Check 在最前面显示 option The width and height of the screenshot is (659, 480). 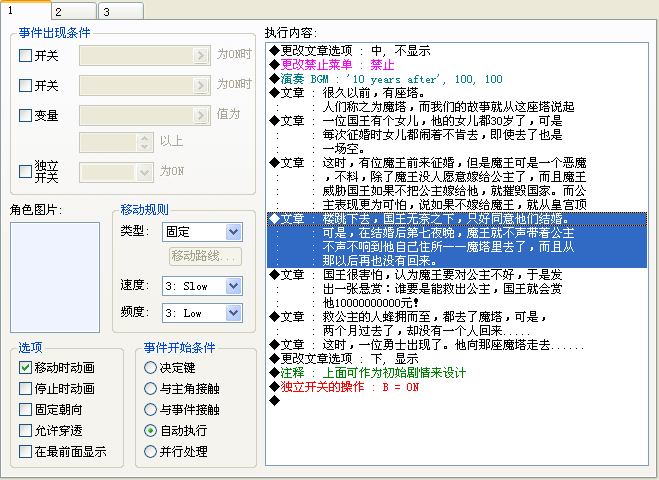26,451
